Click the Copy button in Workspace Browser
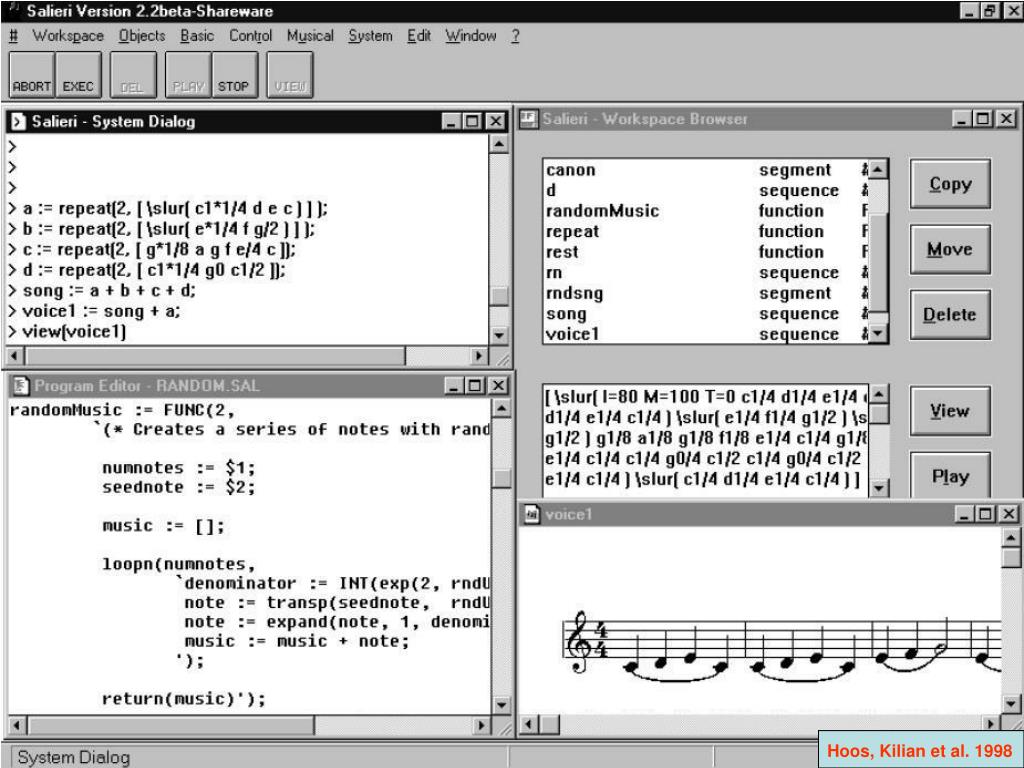Viewport: 1024px width, 768px height. 950,184
